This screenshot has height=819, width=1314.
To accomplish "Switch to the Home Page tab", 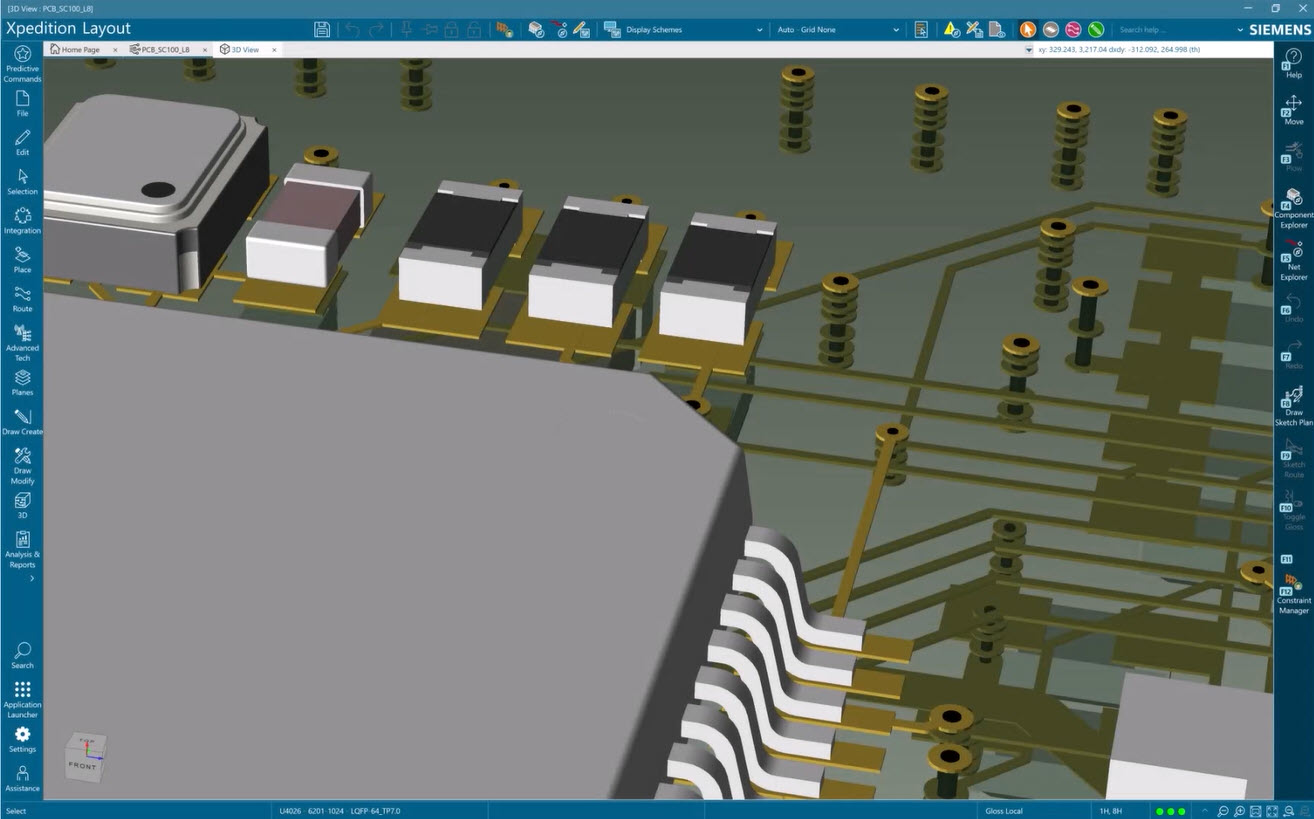I will (80, 49).
